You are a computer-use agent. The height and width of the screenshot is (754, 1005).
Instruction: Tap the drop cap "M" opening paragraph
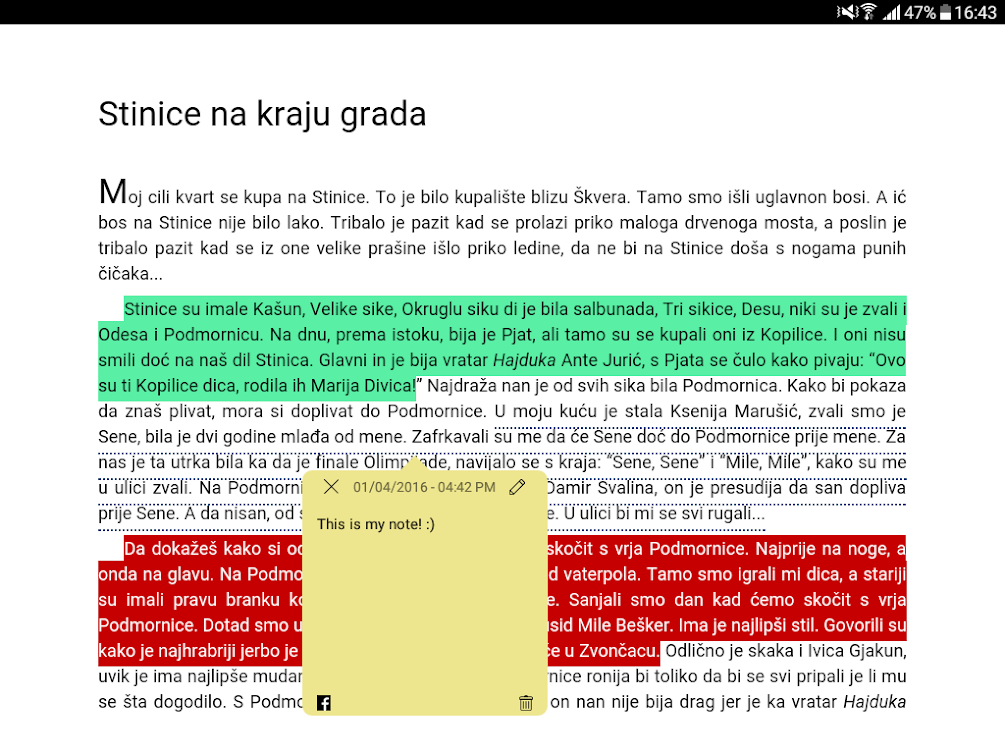point(113,191)
